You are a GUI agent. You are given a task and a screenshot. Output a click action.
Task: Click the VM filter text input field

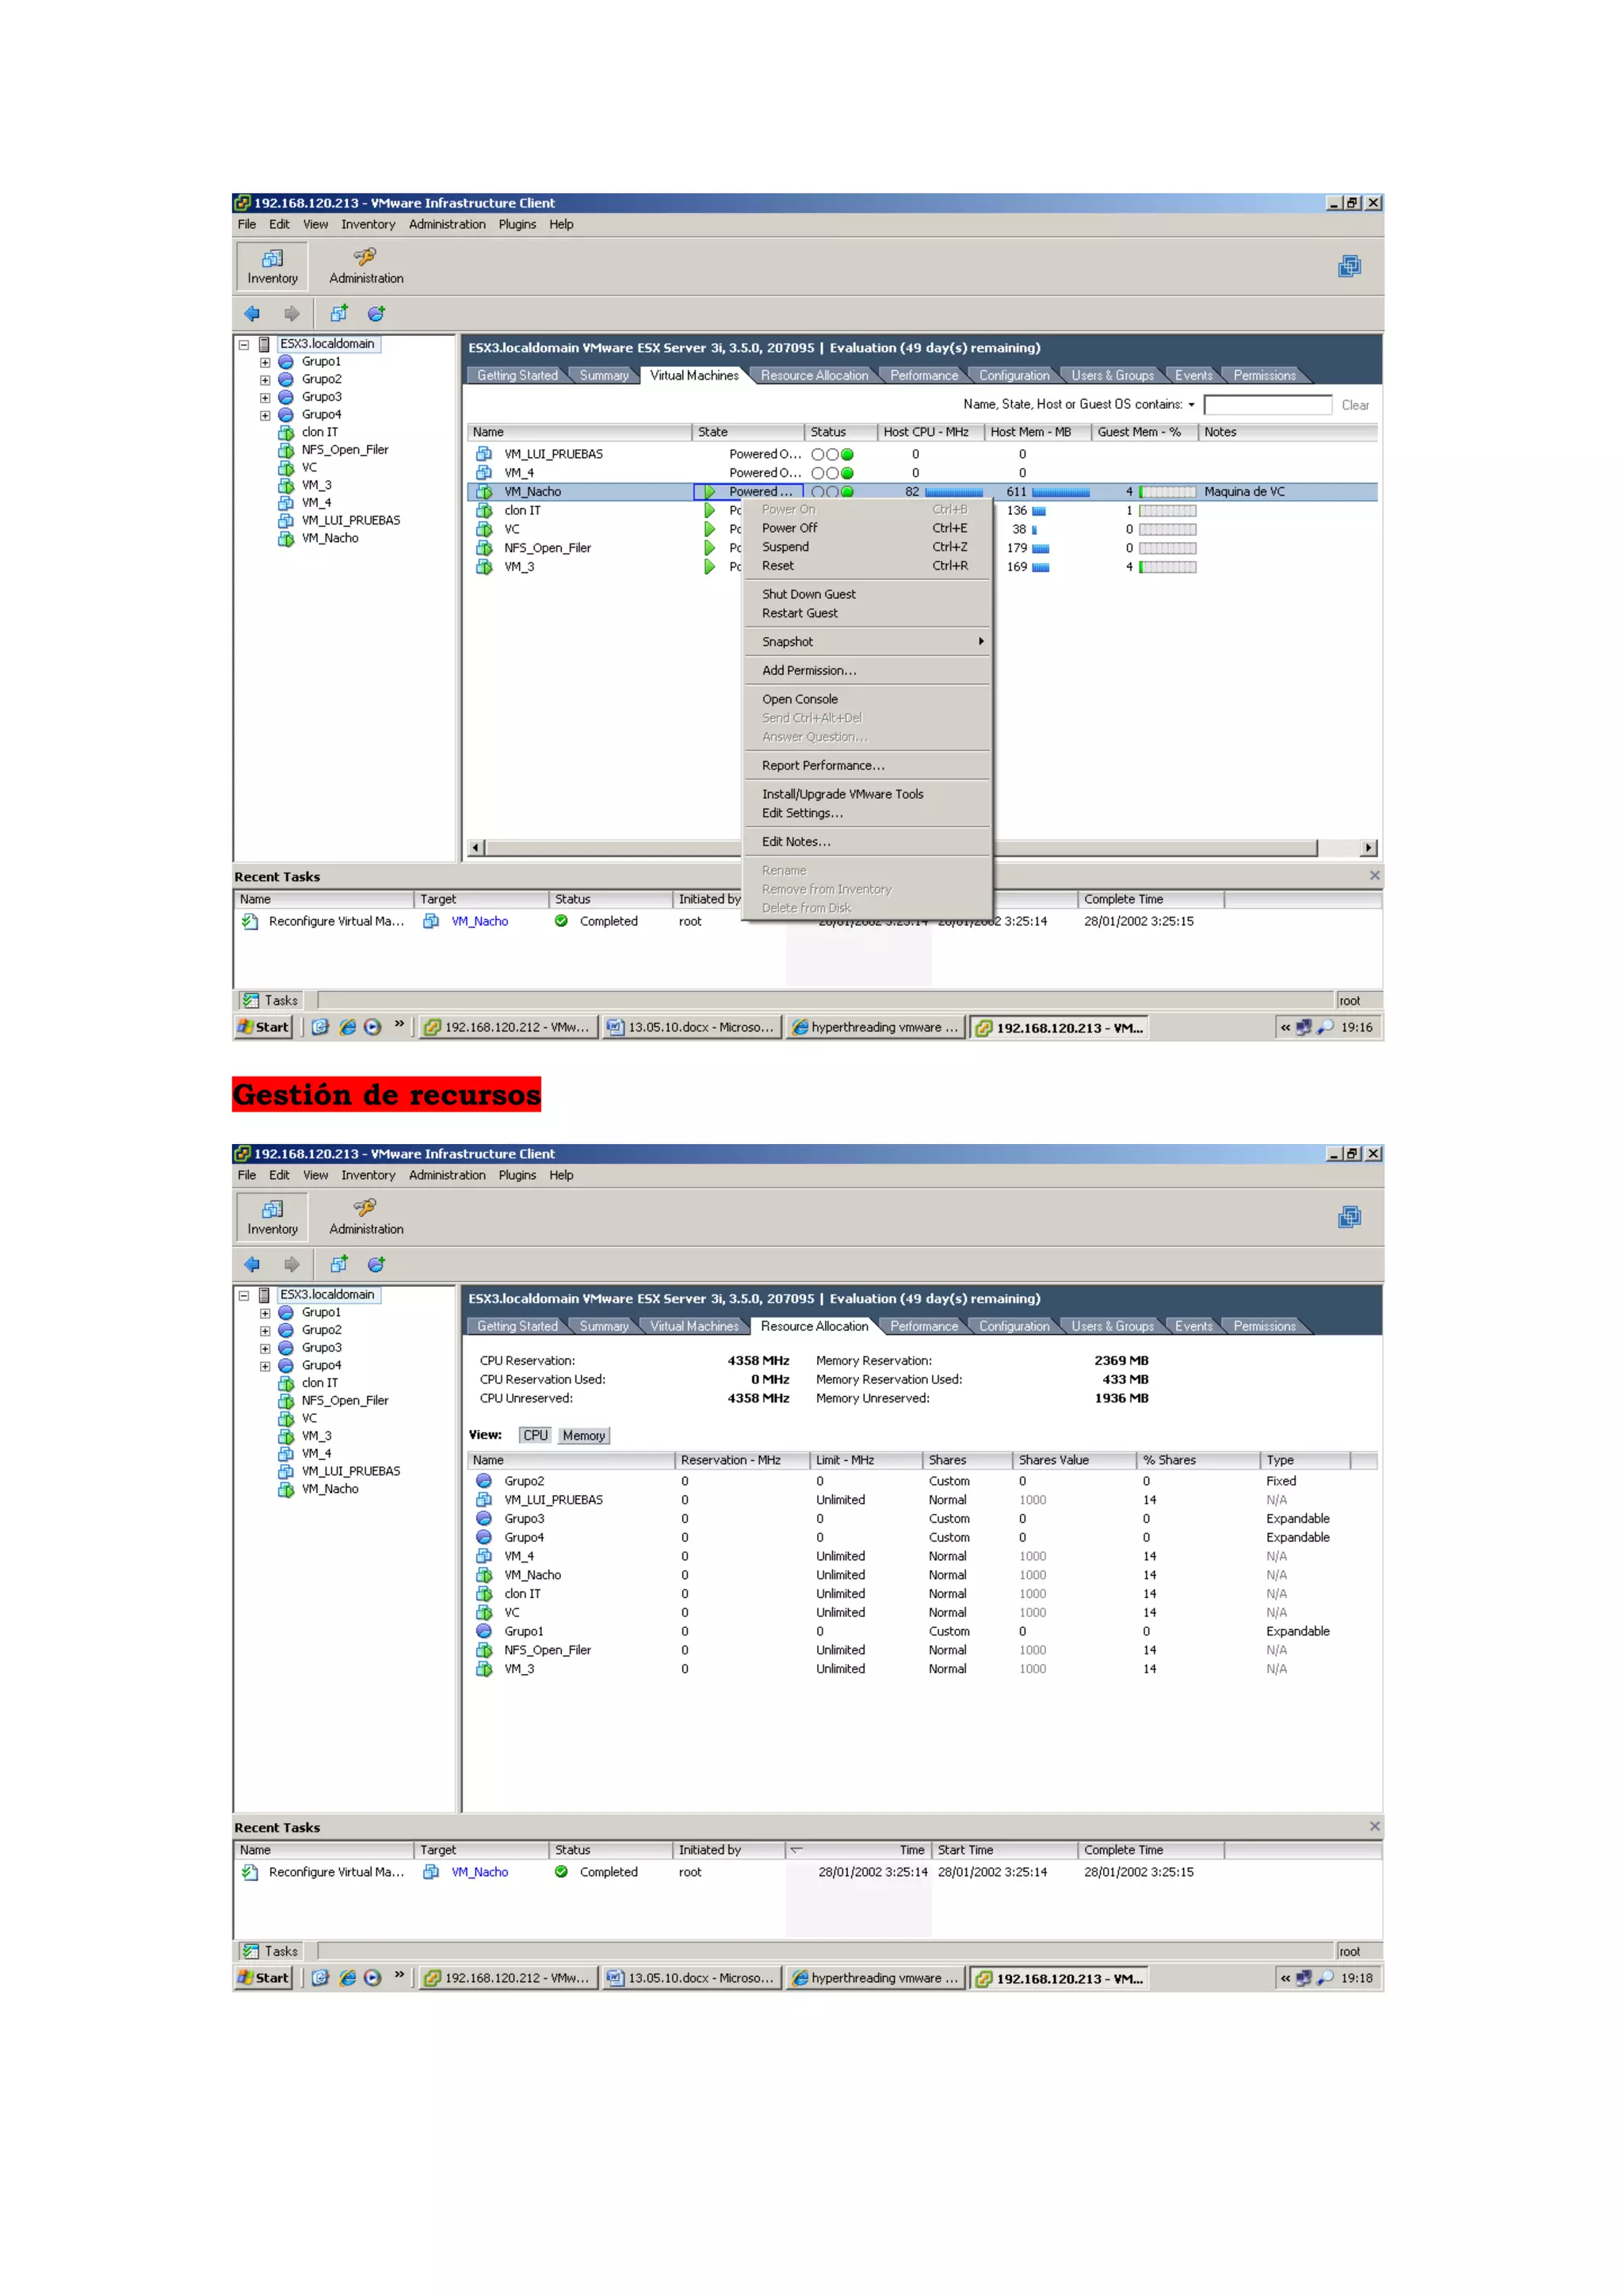coord(1266,405)
